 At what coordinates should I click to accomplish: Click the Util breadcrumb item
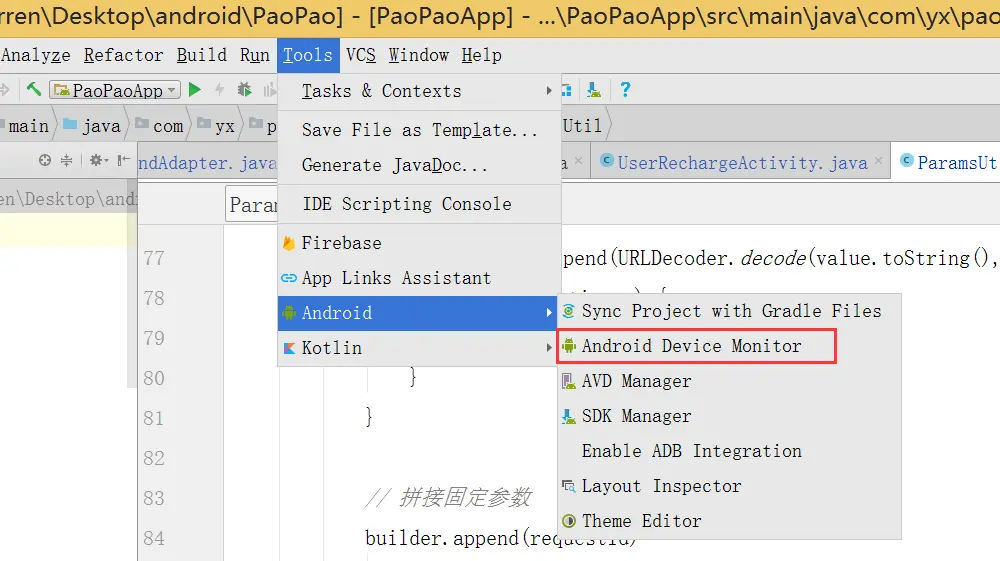point(582,126)
